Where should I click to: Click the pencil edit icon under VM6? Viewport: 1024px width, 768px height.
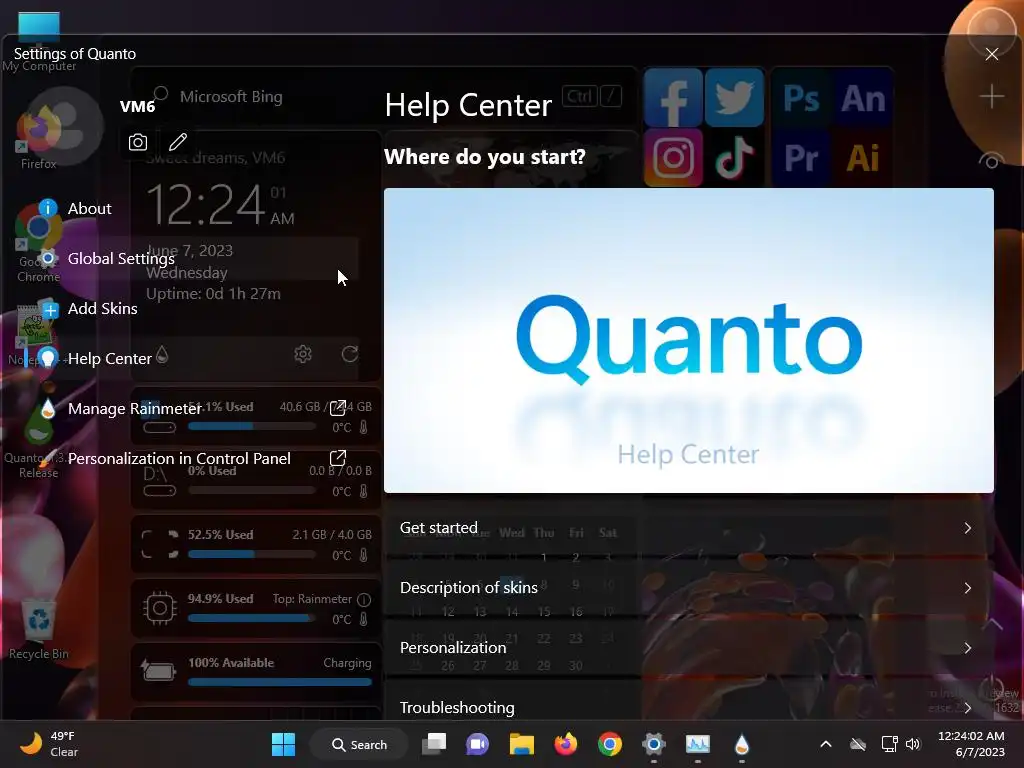click(178, 142)
